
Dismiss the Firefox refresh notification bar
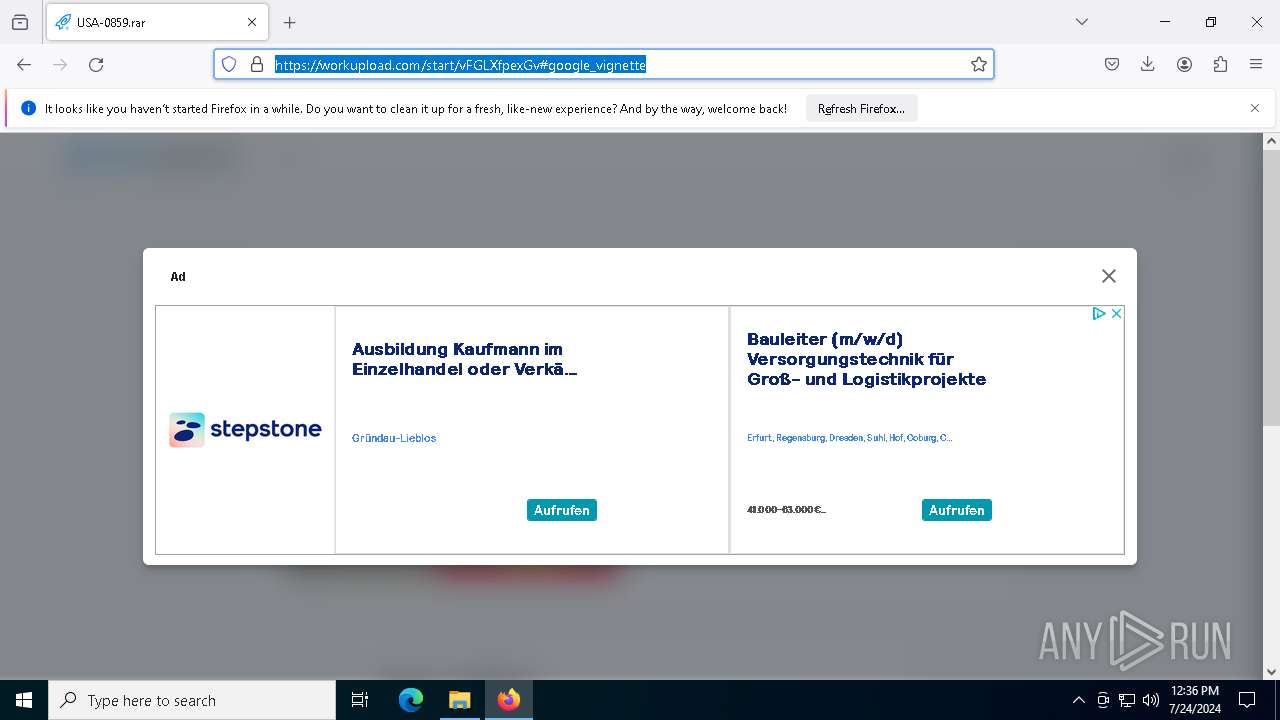pos(1255,108)
